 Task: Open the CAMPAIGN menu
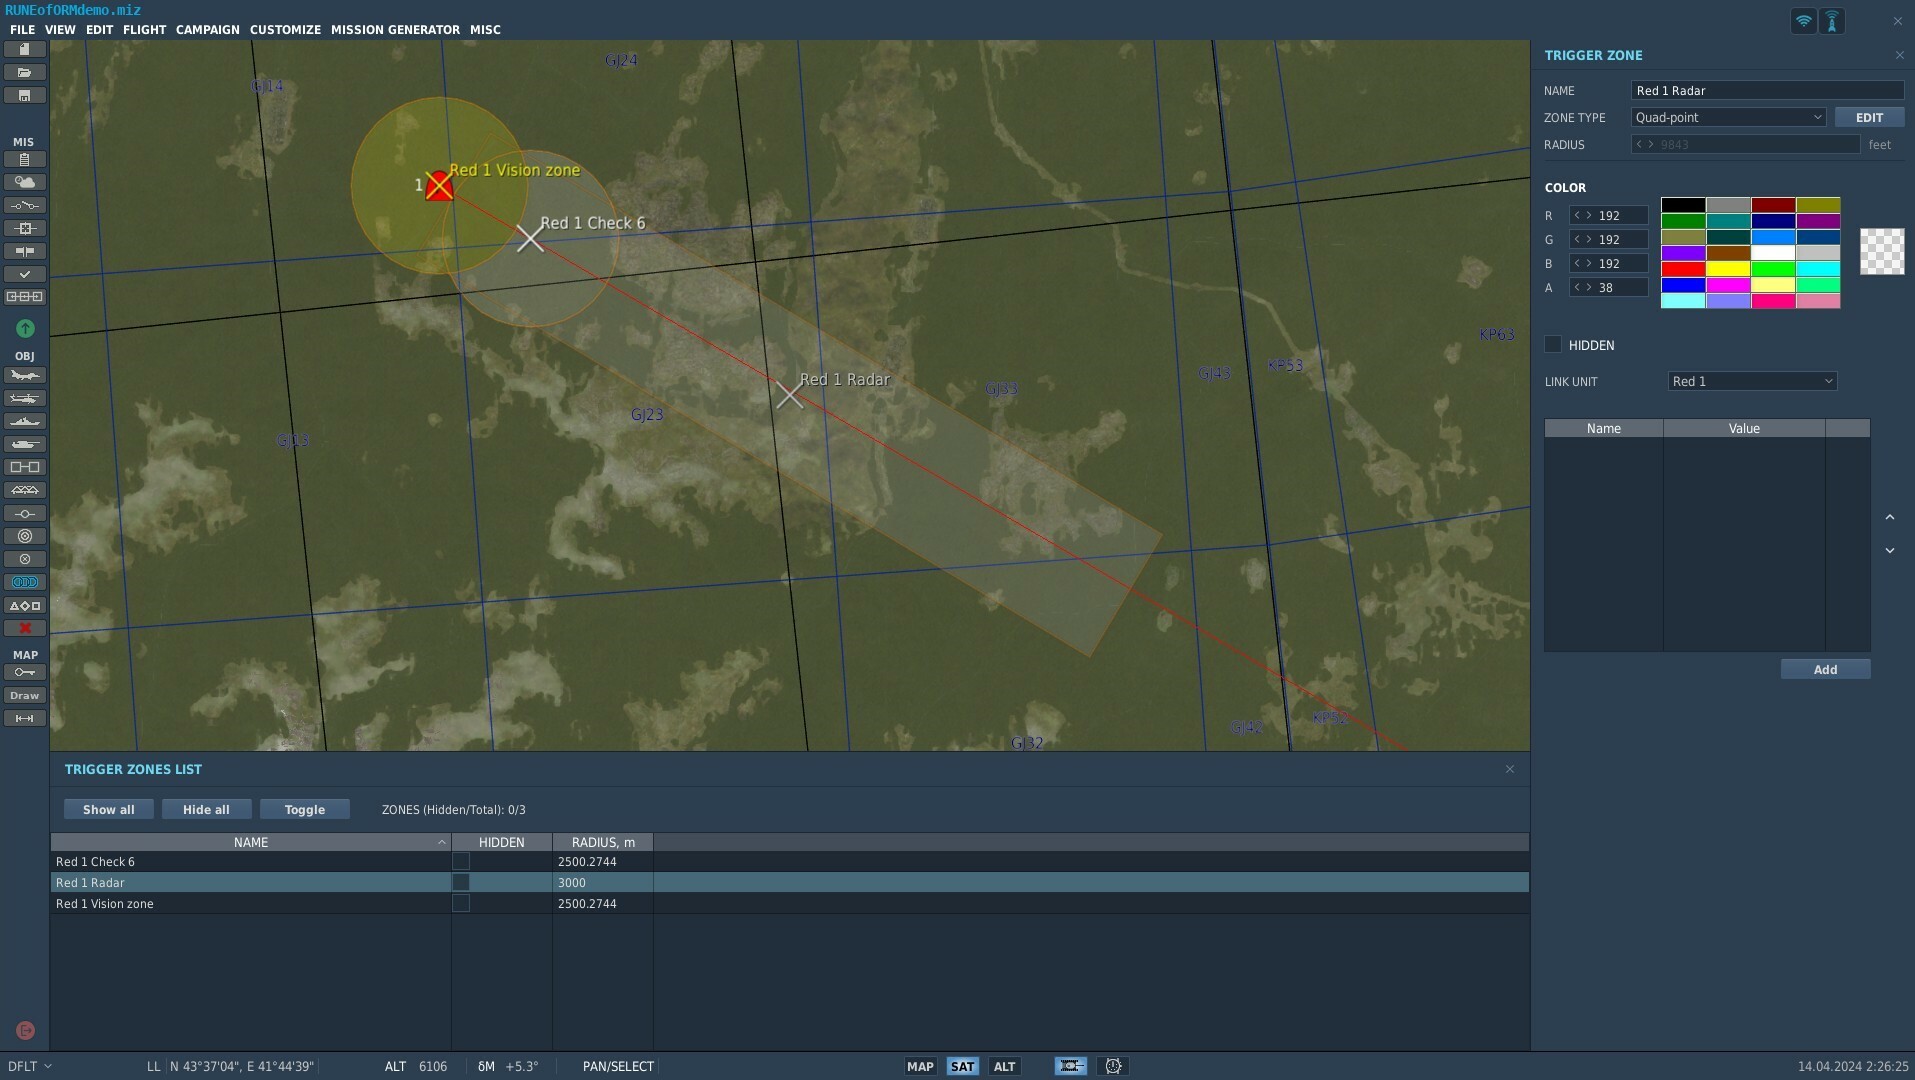click(207, 30)
